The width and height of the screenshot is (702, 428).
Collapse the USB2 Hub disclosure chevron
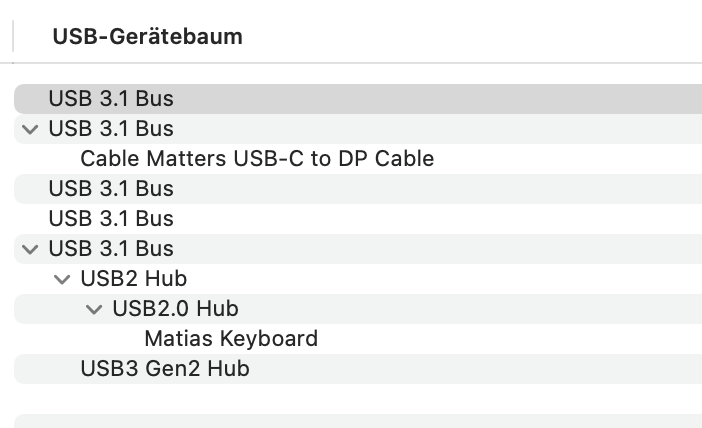[61, 279]
